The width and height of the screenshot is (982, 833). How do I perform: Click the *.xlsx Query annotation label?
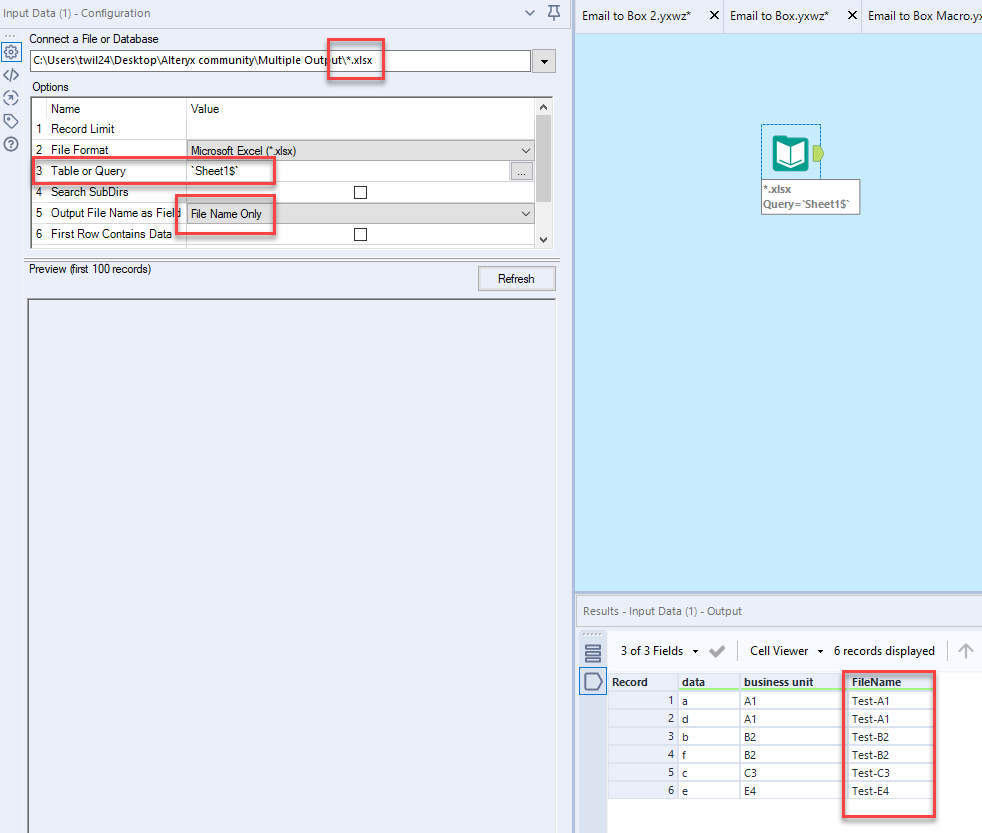coord(810,197)
